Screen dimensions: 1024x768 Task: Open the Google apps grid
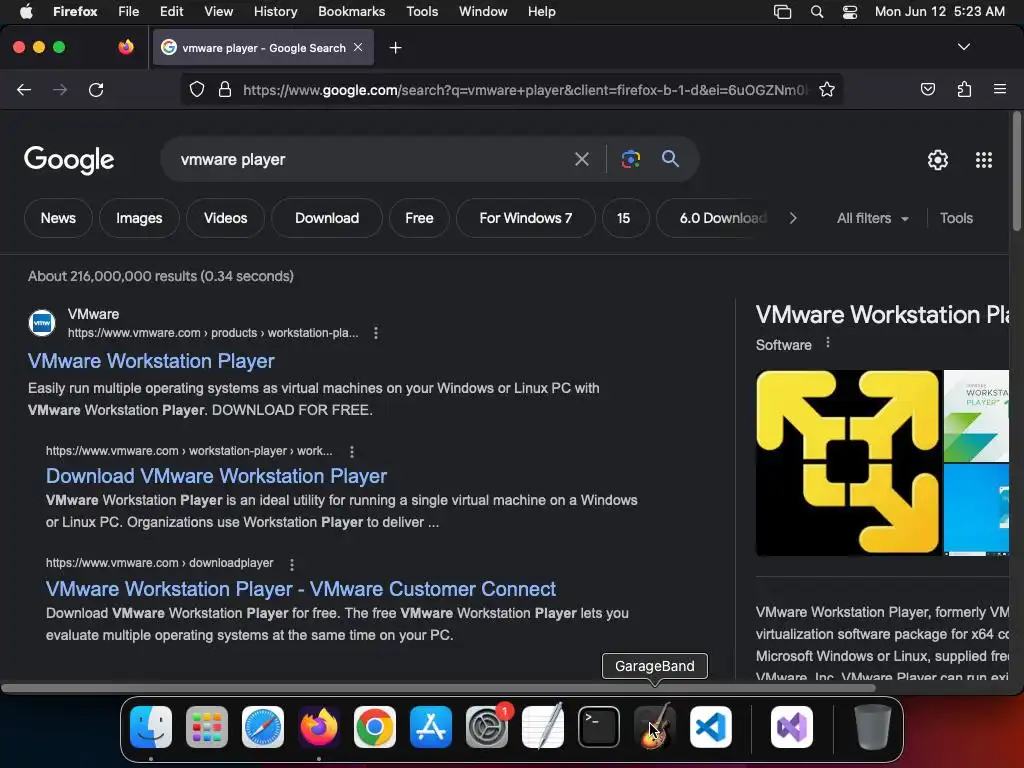tap(984, 160)
